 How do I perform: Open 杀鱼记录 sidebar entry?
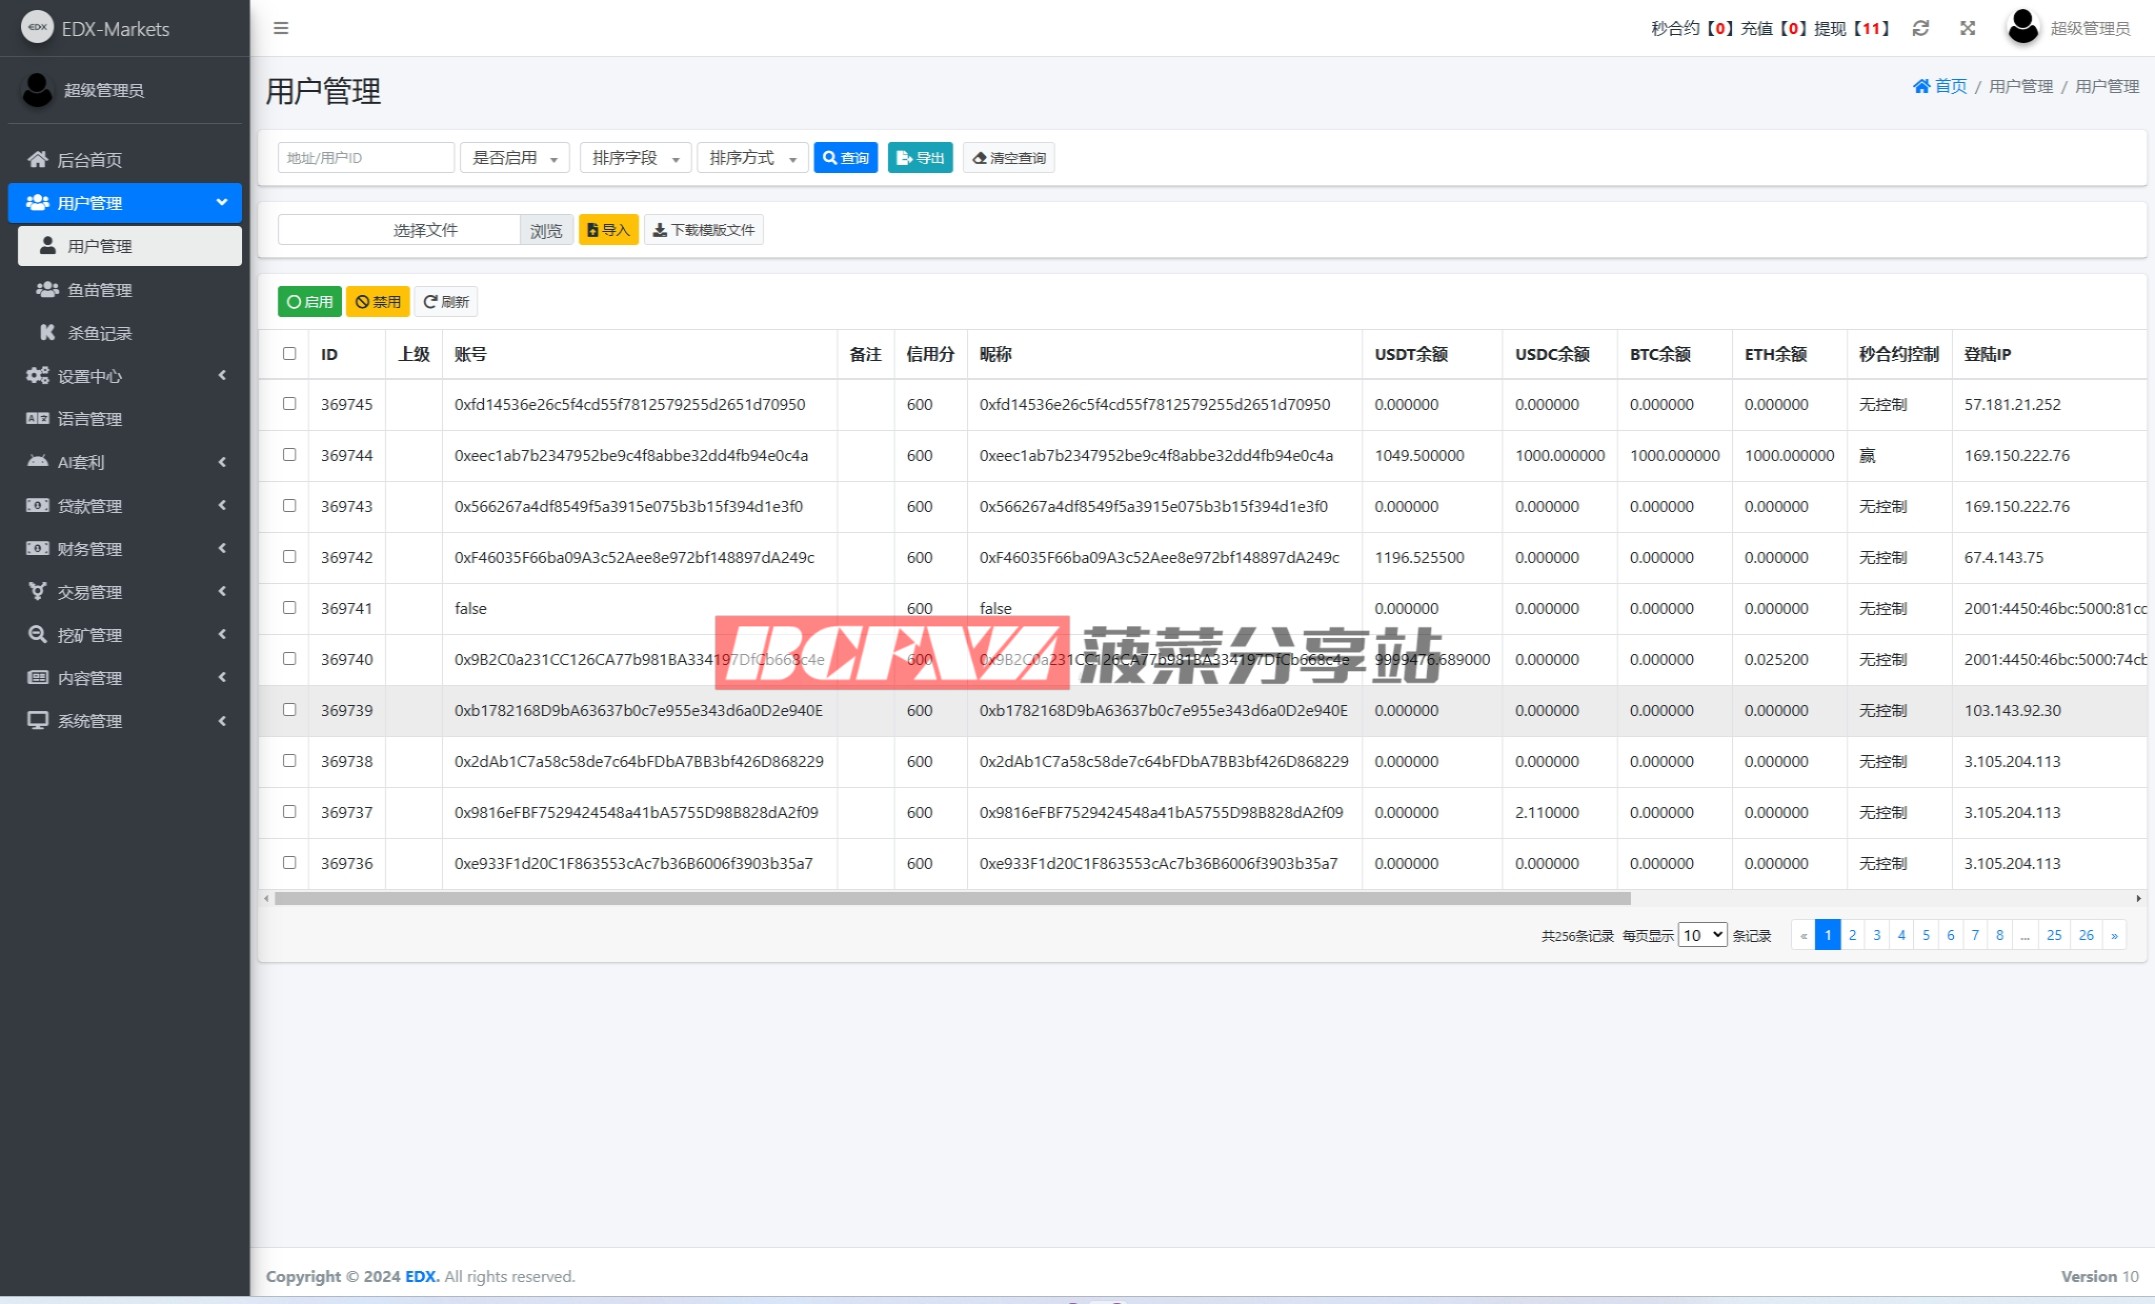99,333
